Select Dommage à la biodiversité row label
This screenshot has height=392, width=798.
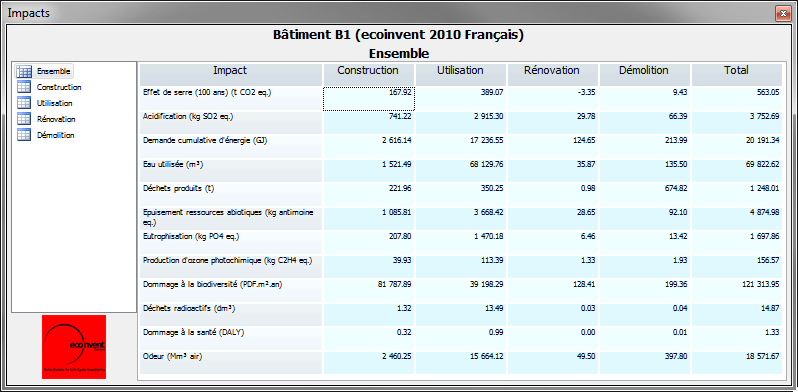coord(213,285)
